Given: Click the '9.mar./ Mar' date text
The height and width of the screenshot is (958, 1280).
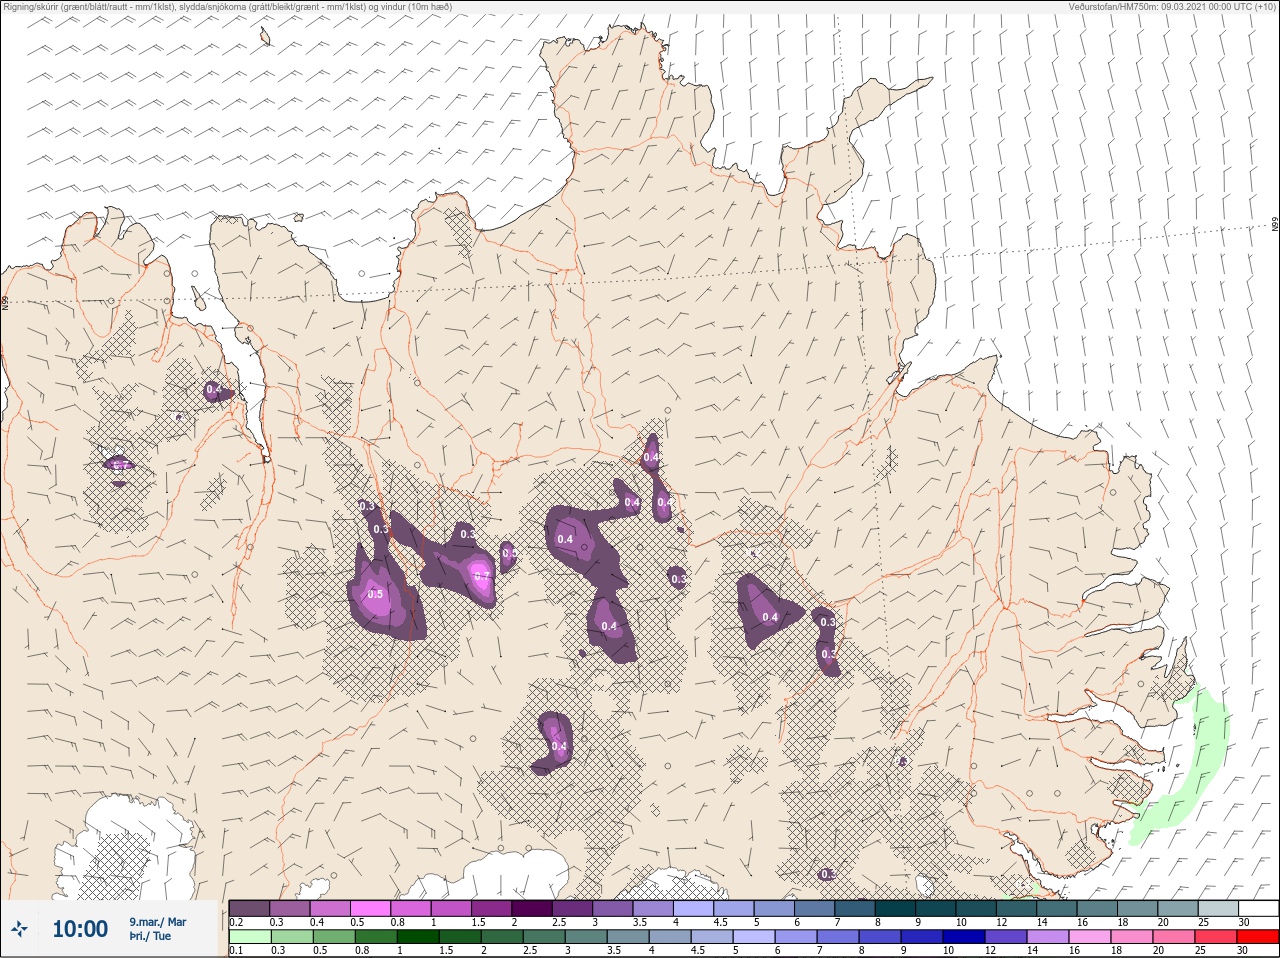Looking at the screenshot, I should click(158, 921).
